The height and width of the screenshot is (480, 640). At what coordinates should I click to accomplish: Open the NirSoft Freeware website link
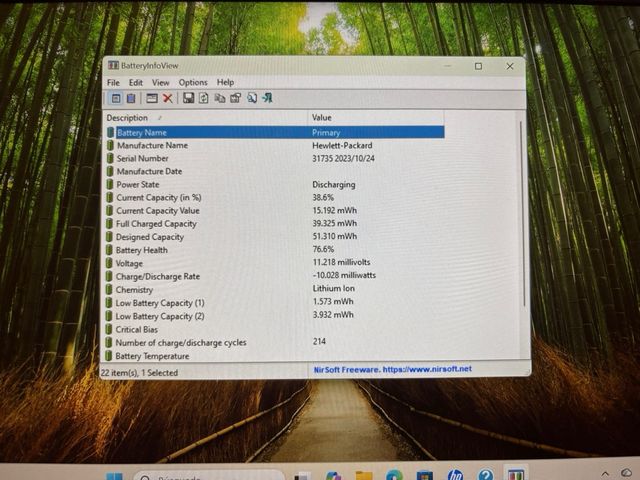(392, 369)
